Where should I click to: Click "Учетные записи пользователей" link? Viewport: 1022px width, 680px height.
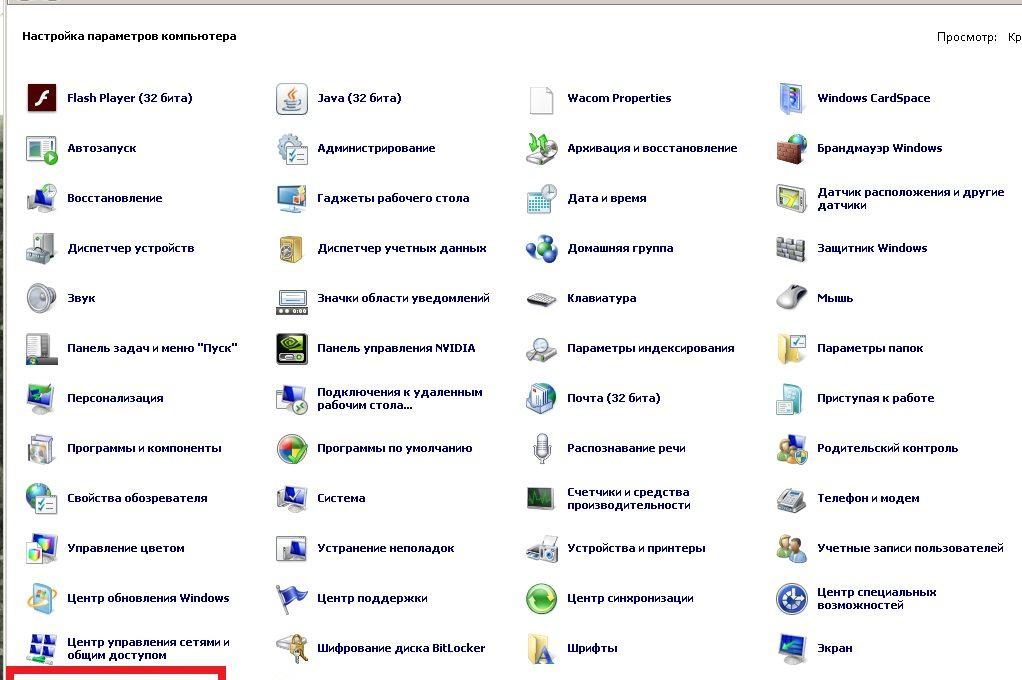coord(911,548)
